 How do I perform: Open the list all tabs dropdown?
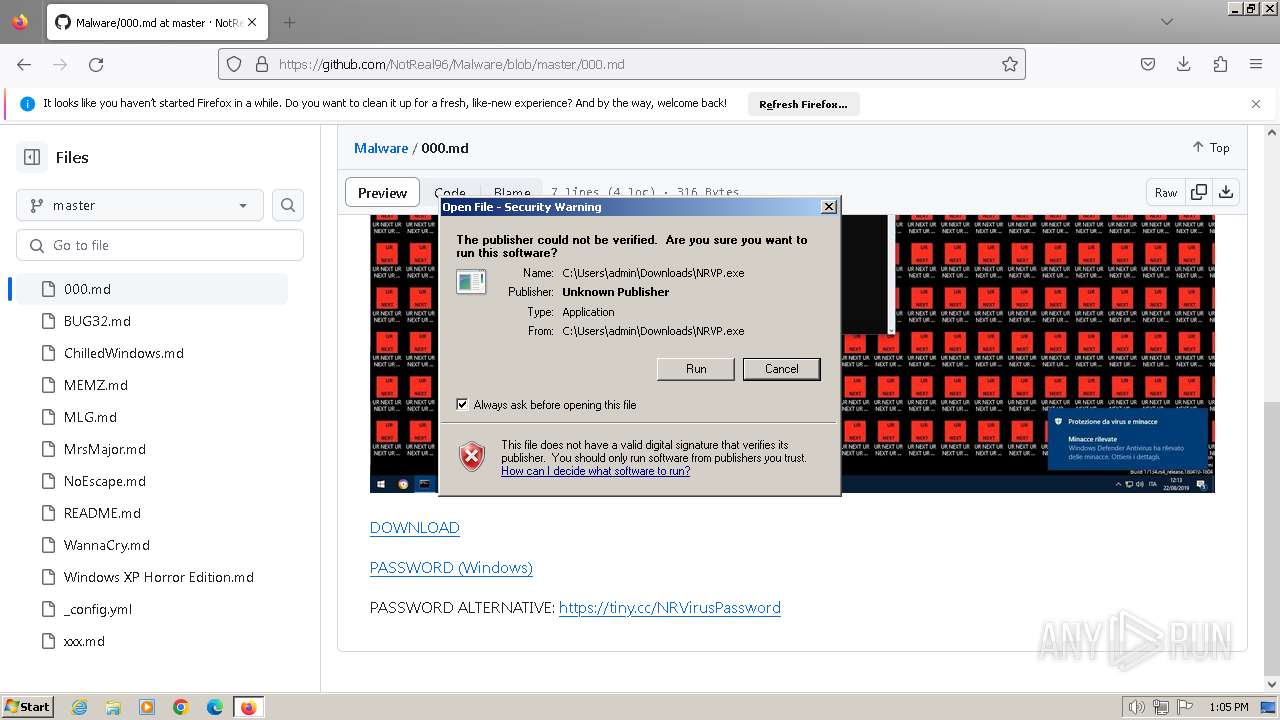click(1167, 22)
